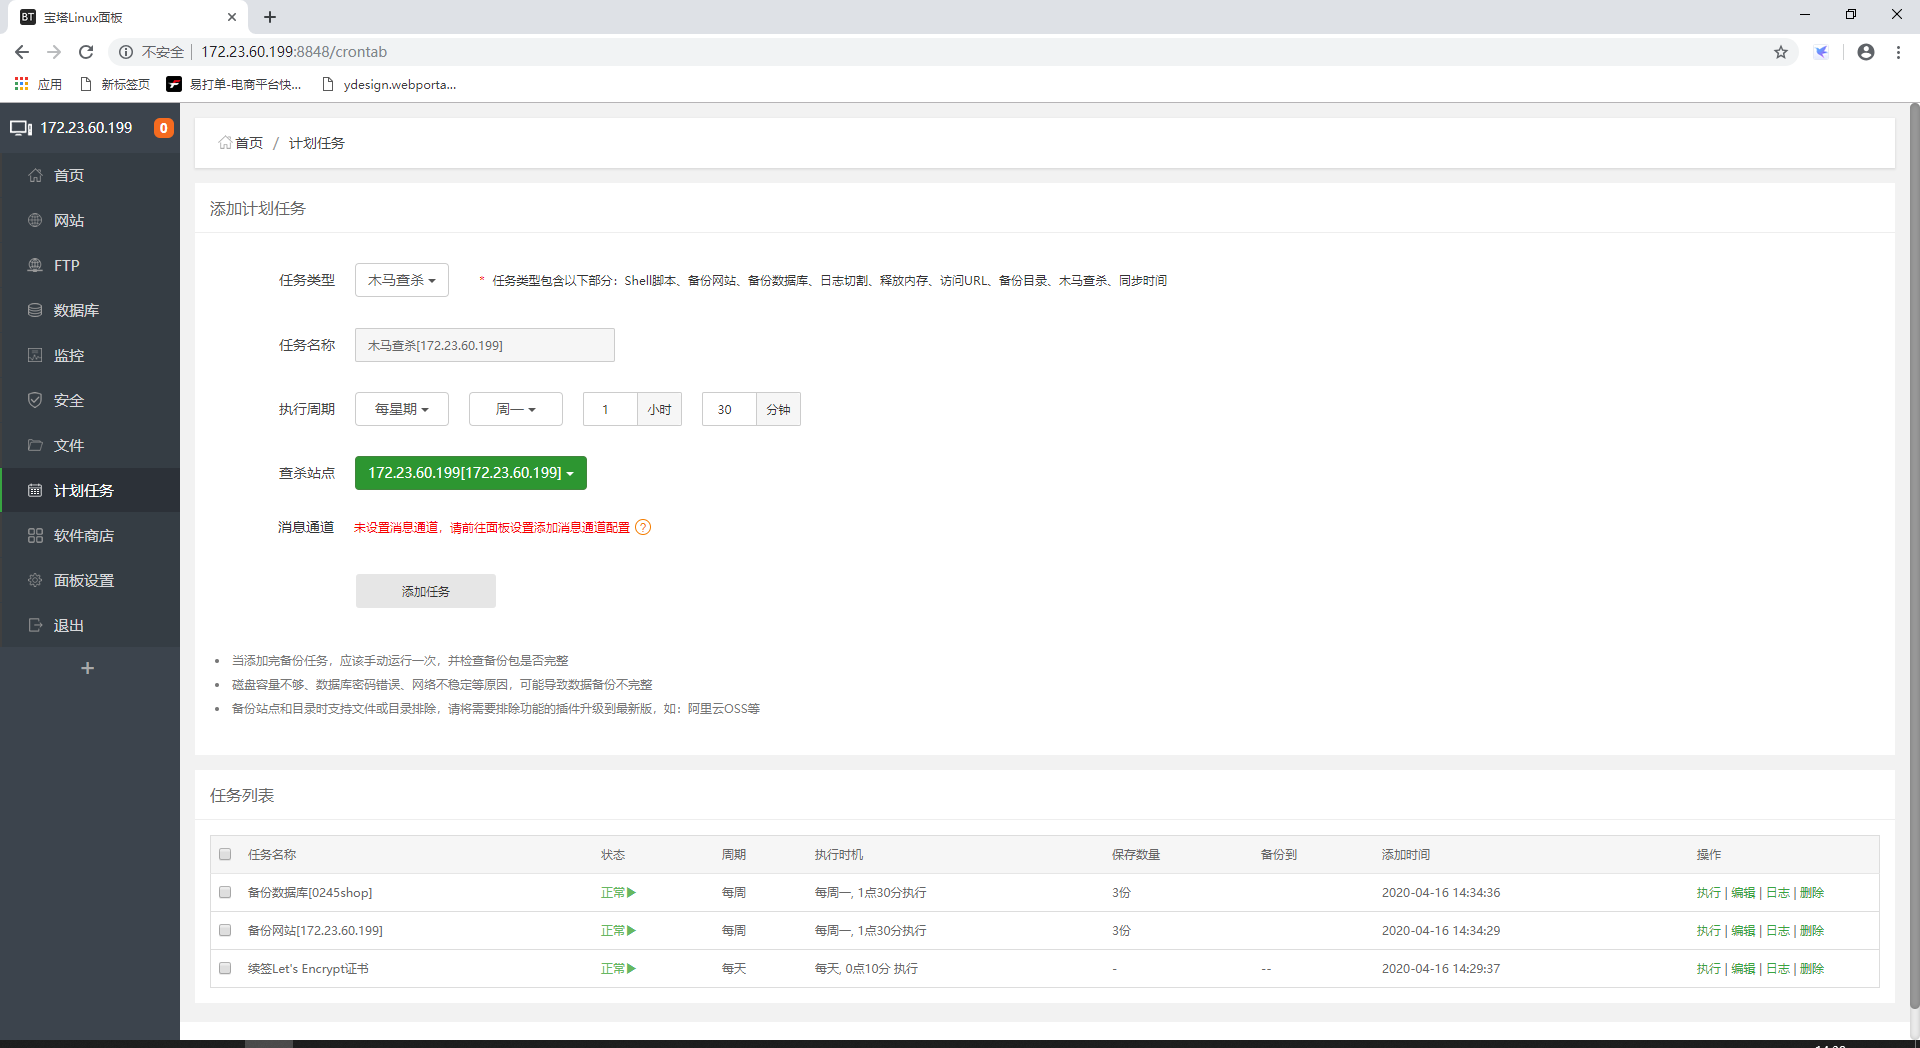Toggle the select-all checkbox in task table header
The width and height of the screenshot is (1920, 1048).
[225, 854]
